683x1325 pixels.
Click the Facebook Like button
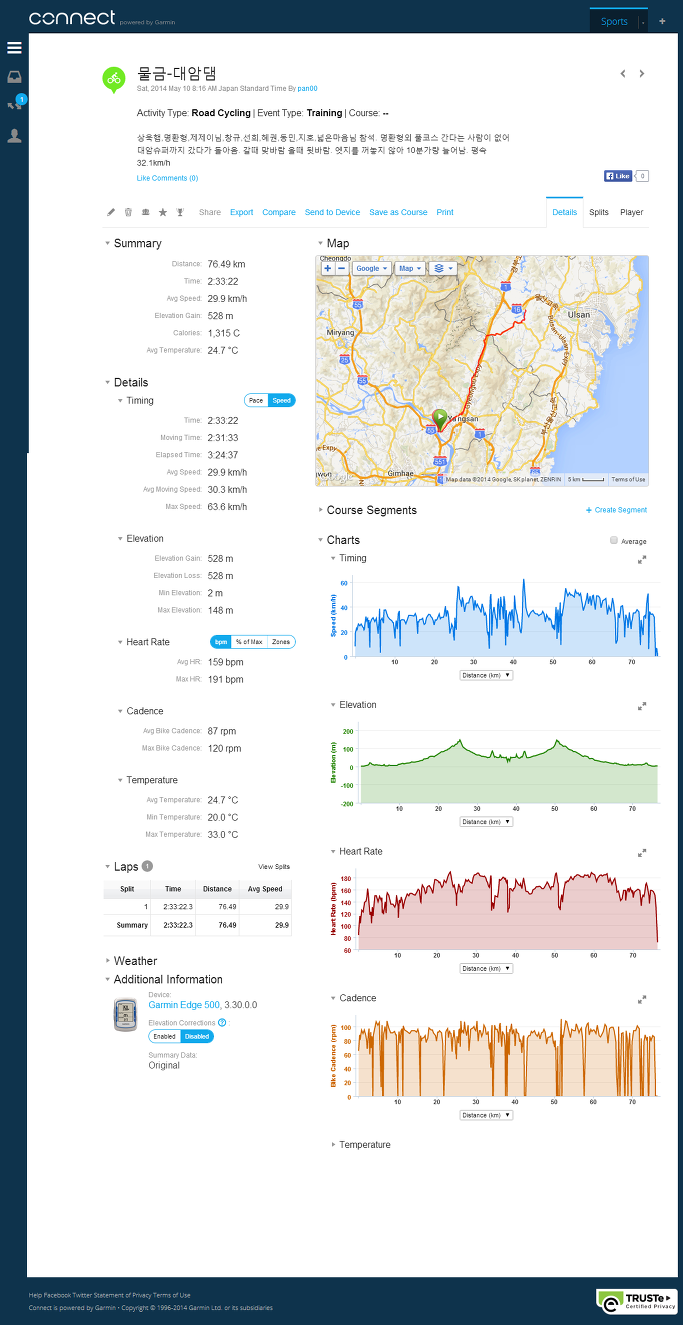(x=617, y=176)
